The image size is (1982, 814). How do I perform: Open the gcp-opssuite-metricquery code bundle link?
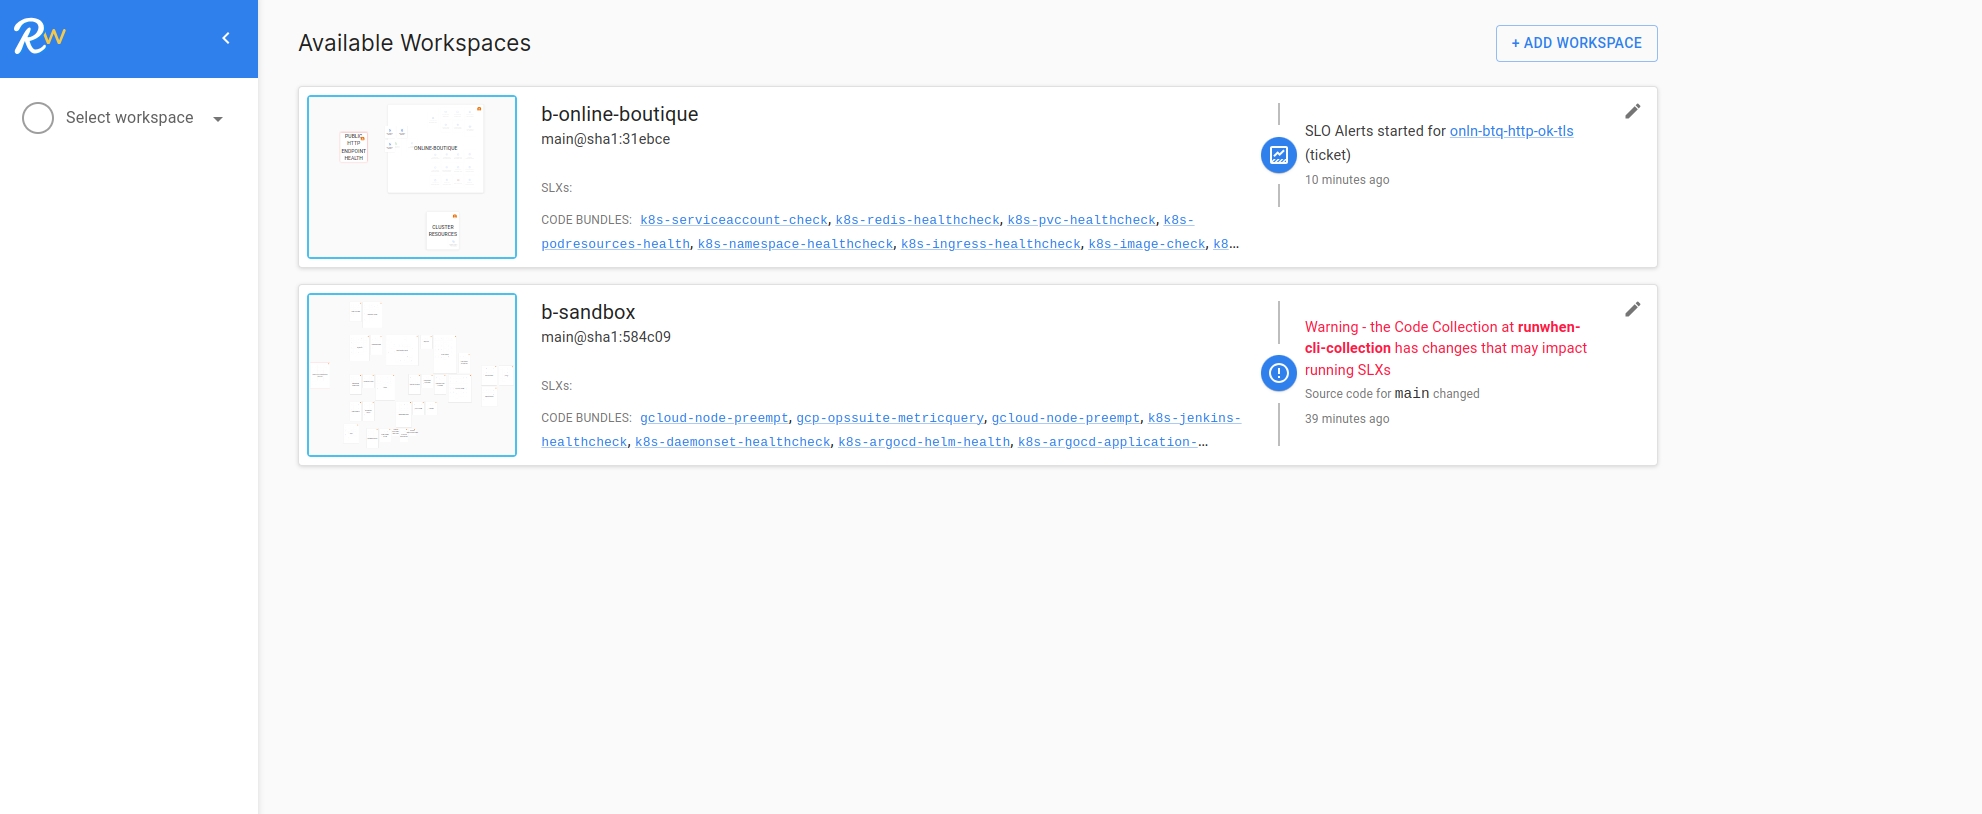click(889, 418)
